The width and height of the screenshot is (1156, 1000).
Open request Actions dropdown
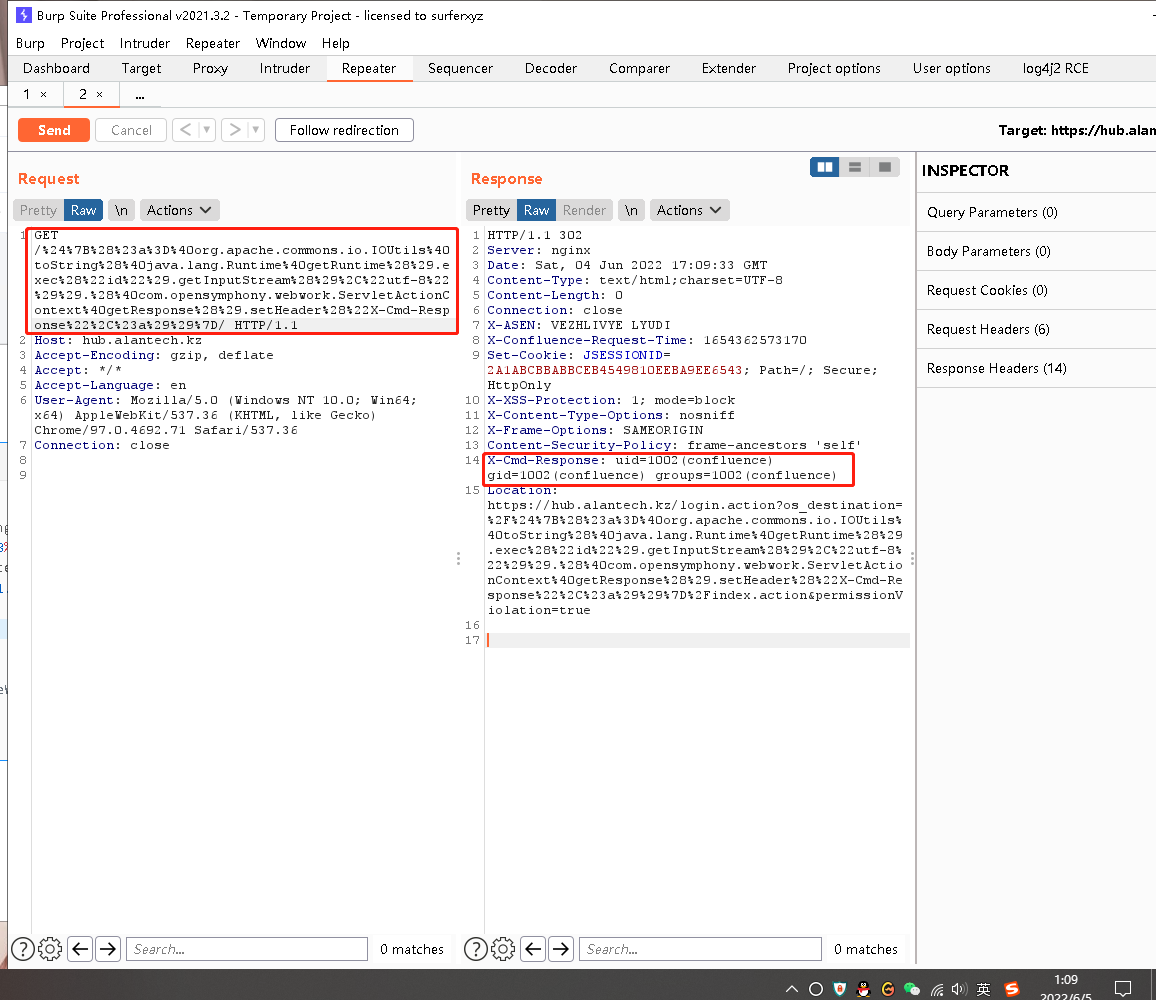[179, 210]
